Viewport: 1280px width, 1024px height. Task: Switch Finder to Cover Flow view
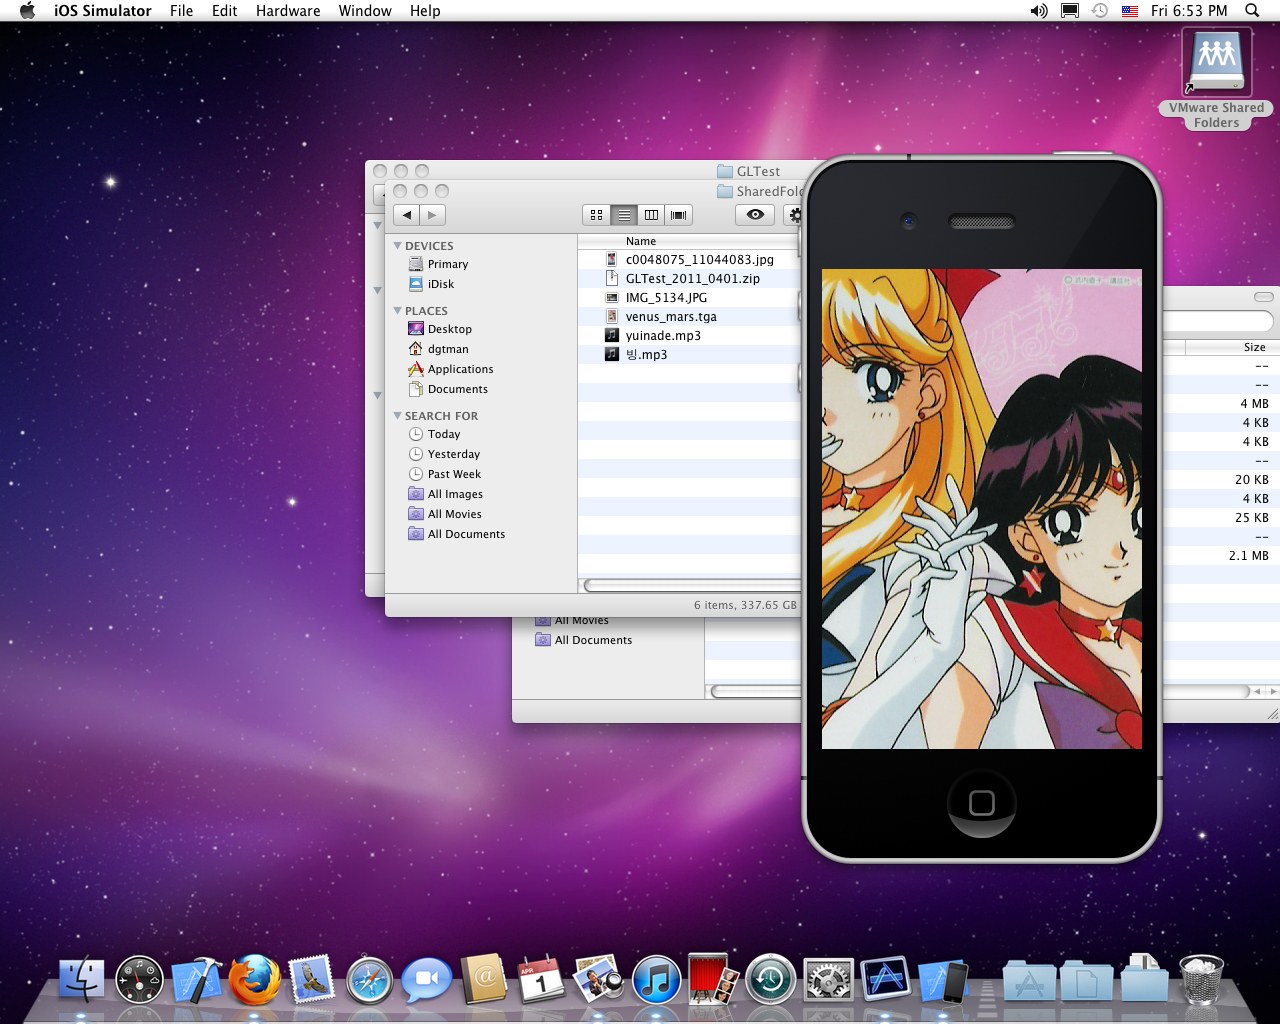(679, 215)
